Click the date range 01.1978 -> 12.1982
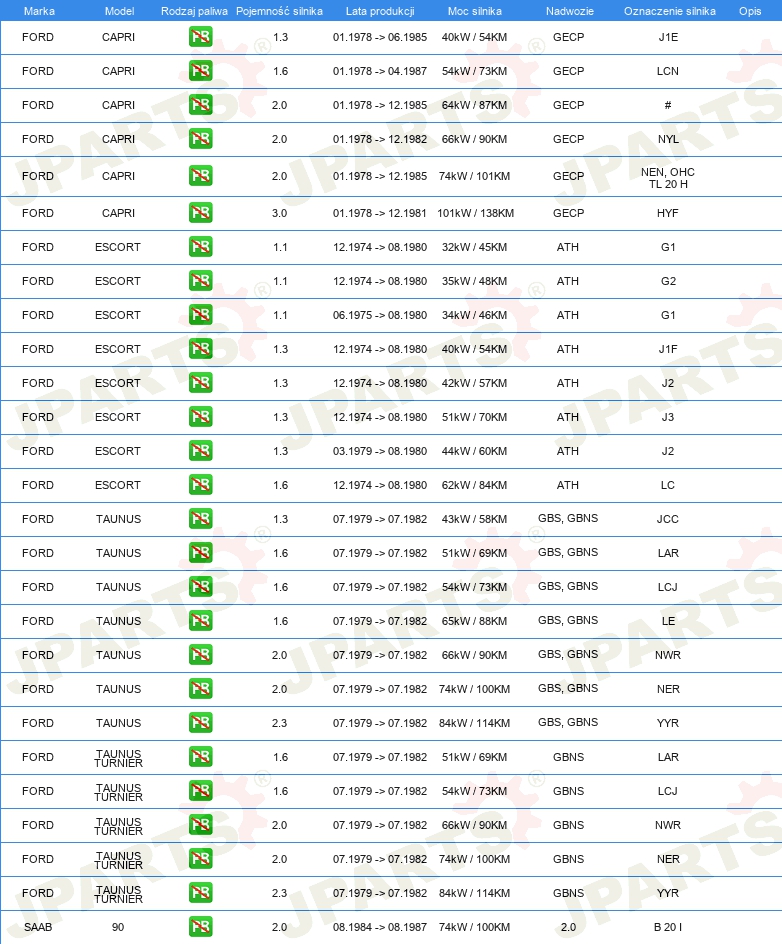 click(380, 139)
